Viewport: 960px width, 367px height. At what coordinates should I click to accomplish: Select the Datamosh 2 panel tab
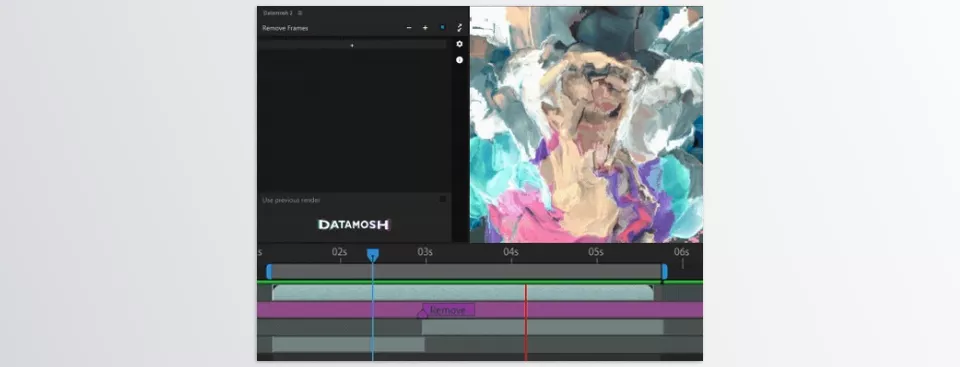(279, 13)
